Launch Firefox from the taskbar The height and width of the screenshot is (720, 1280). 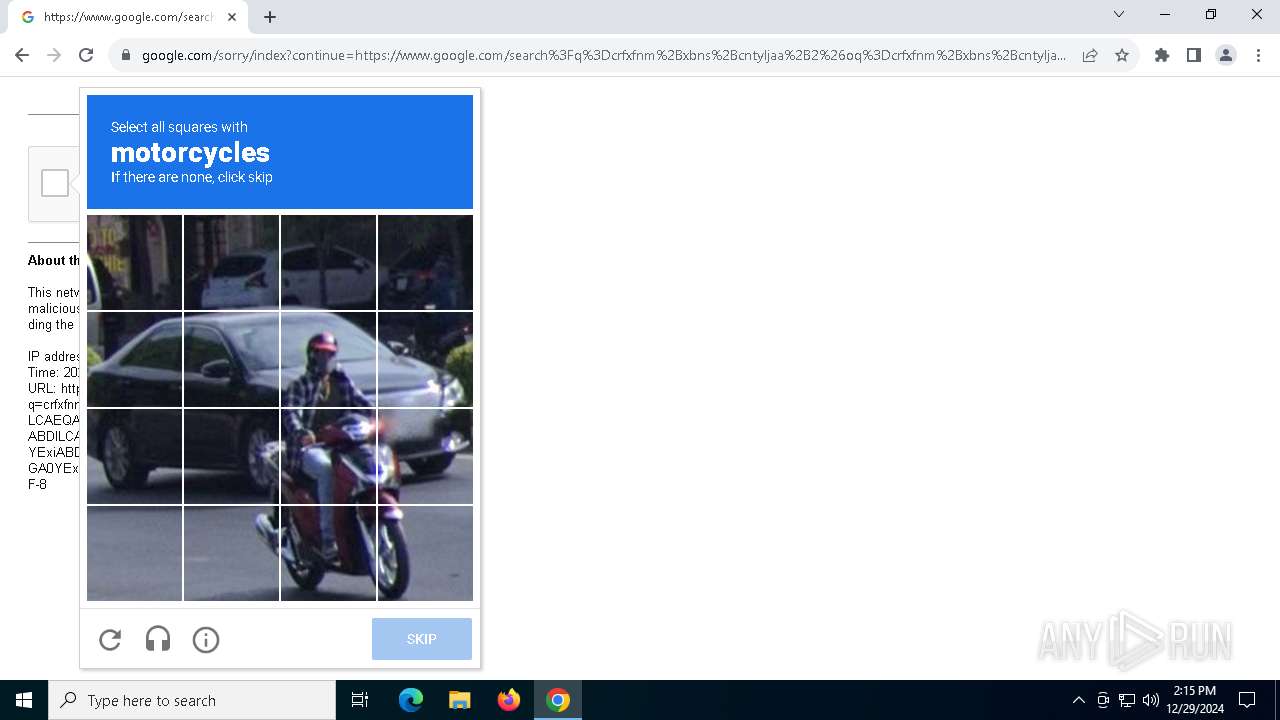click(509, 700)
